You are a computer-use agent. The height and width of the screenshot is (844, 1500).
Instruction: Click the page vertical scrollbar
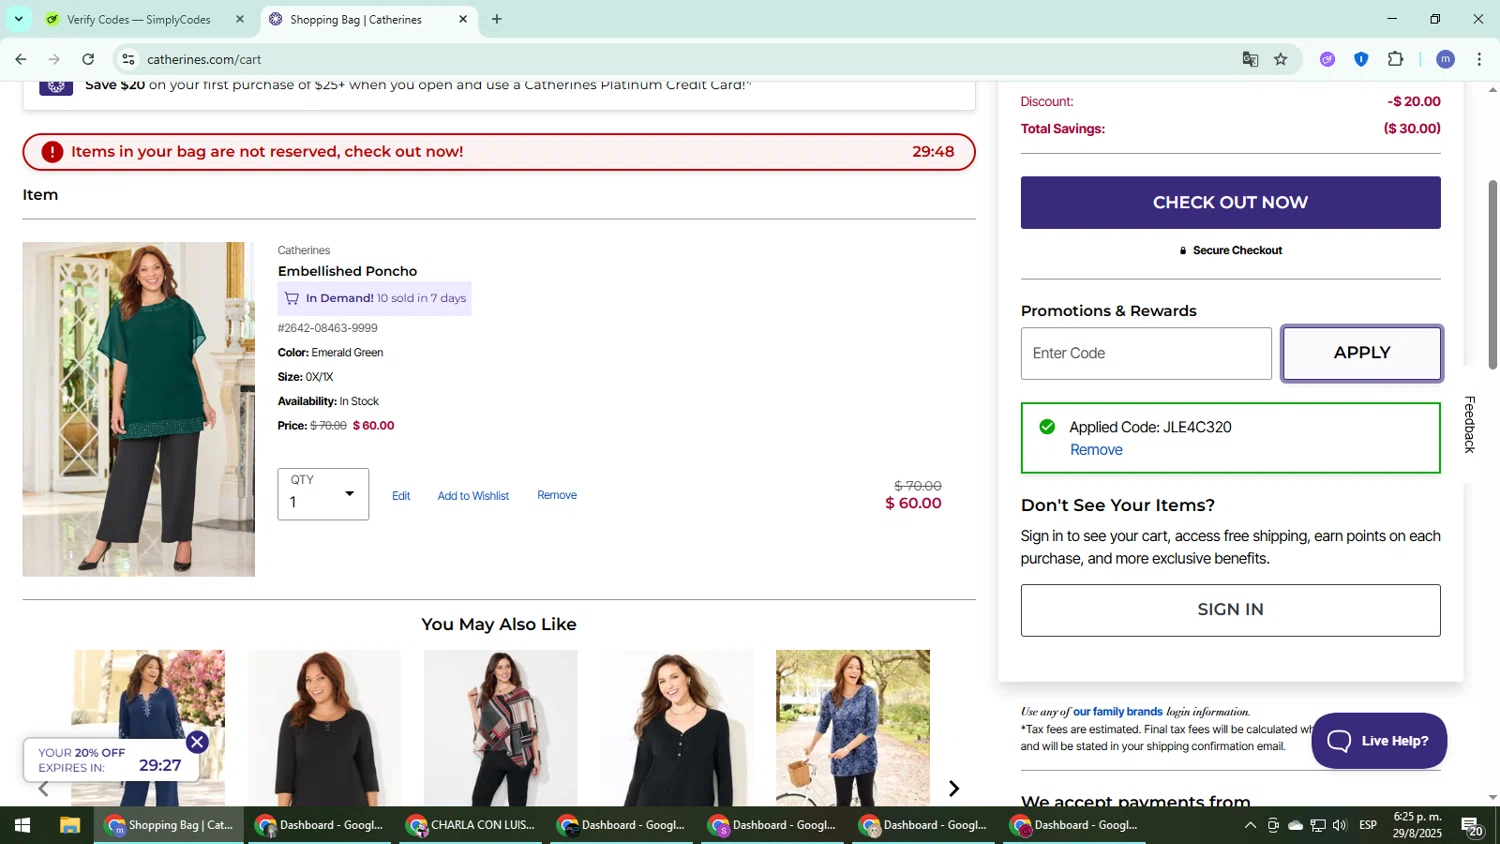coord(1493,275)
